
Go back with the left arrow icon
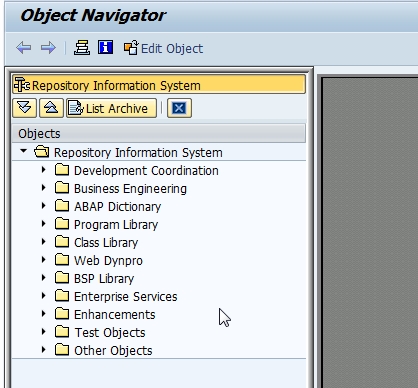point(23,48)
